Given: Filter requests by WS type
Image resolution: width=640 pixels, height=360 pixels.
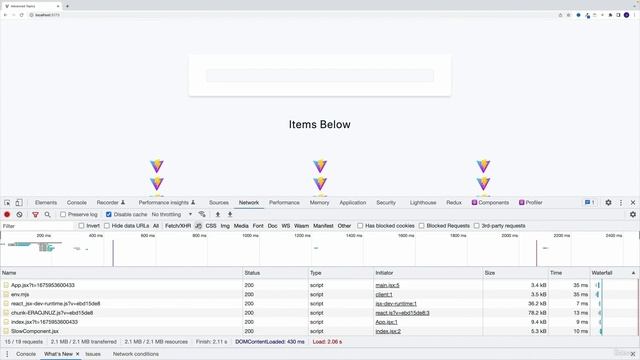Looking at the screenshot, I should [x=286, y=226].
